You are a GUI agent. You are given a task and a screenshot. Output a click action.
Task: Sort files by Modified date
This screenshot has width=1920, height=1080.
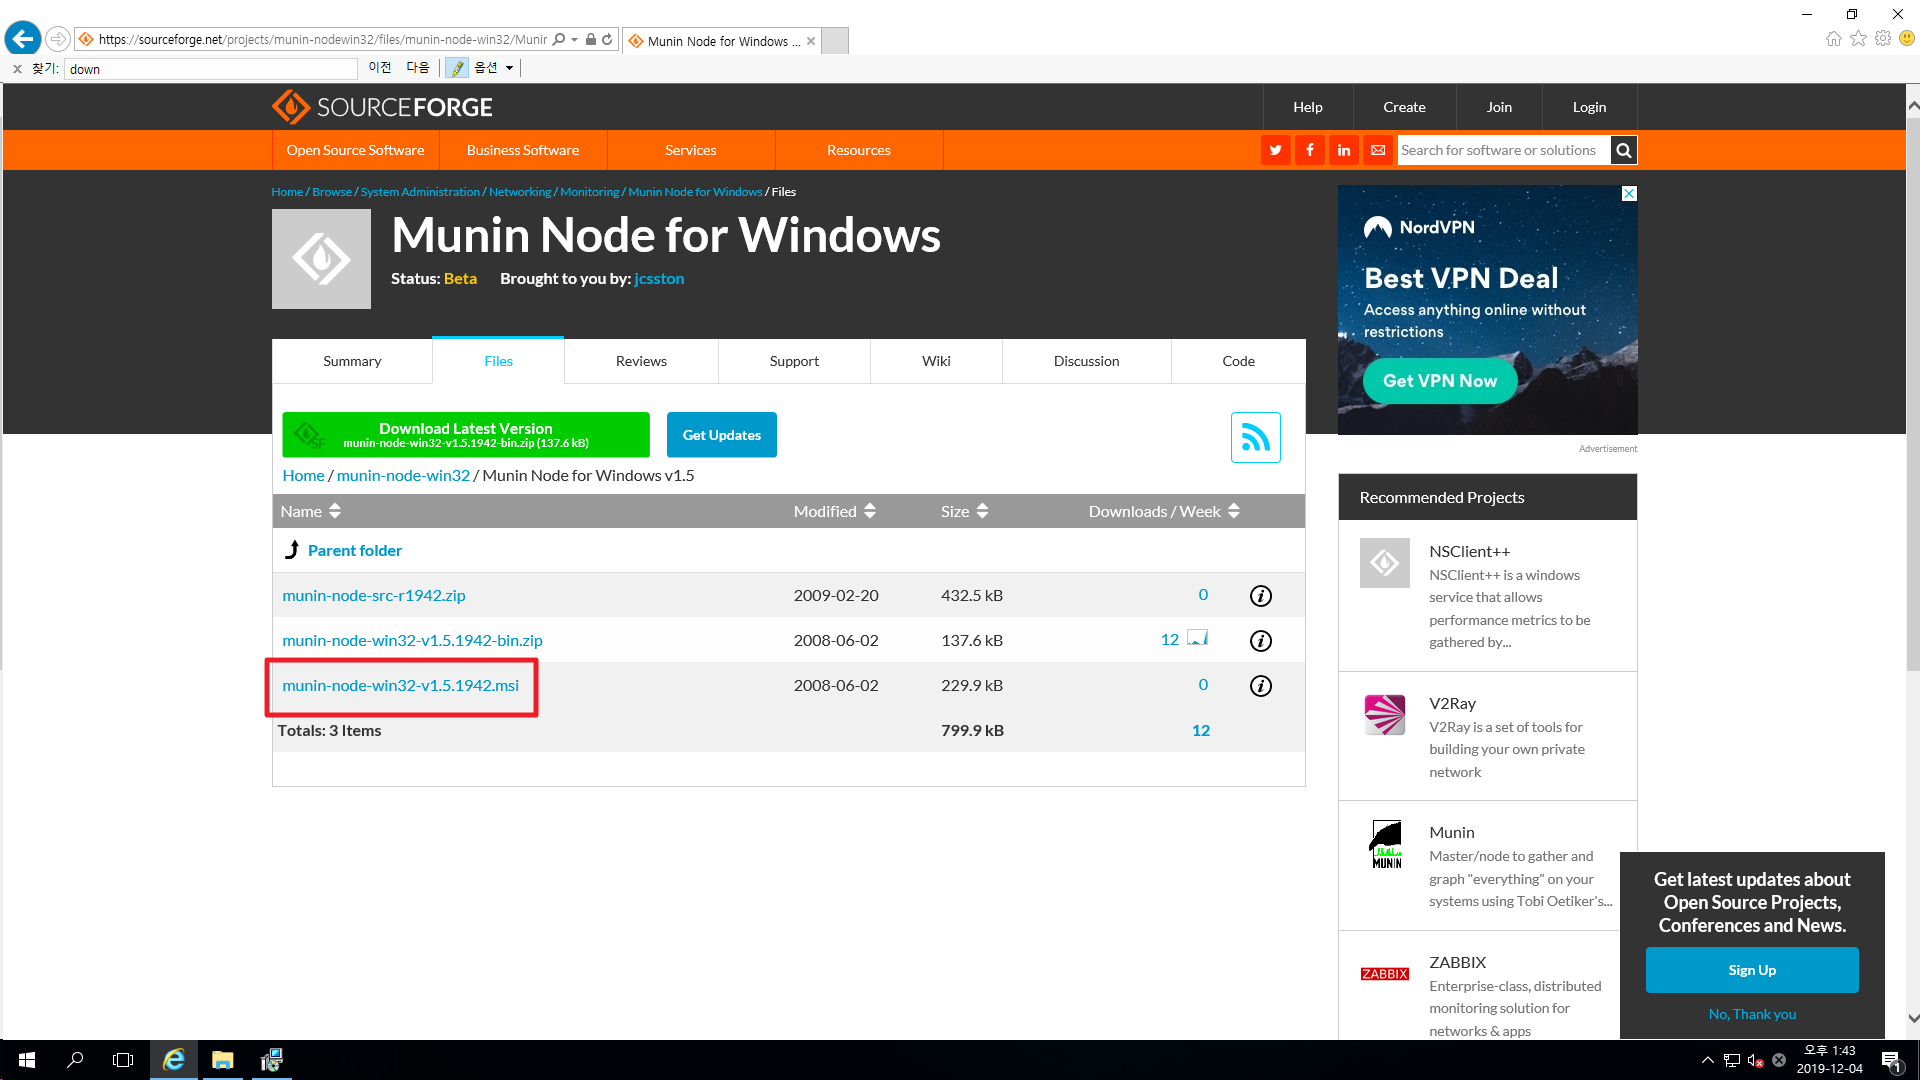coord(835,511)
